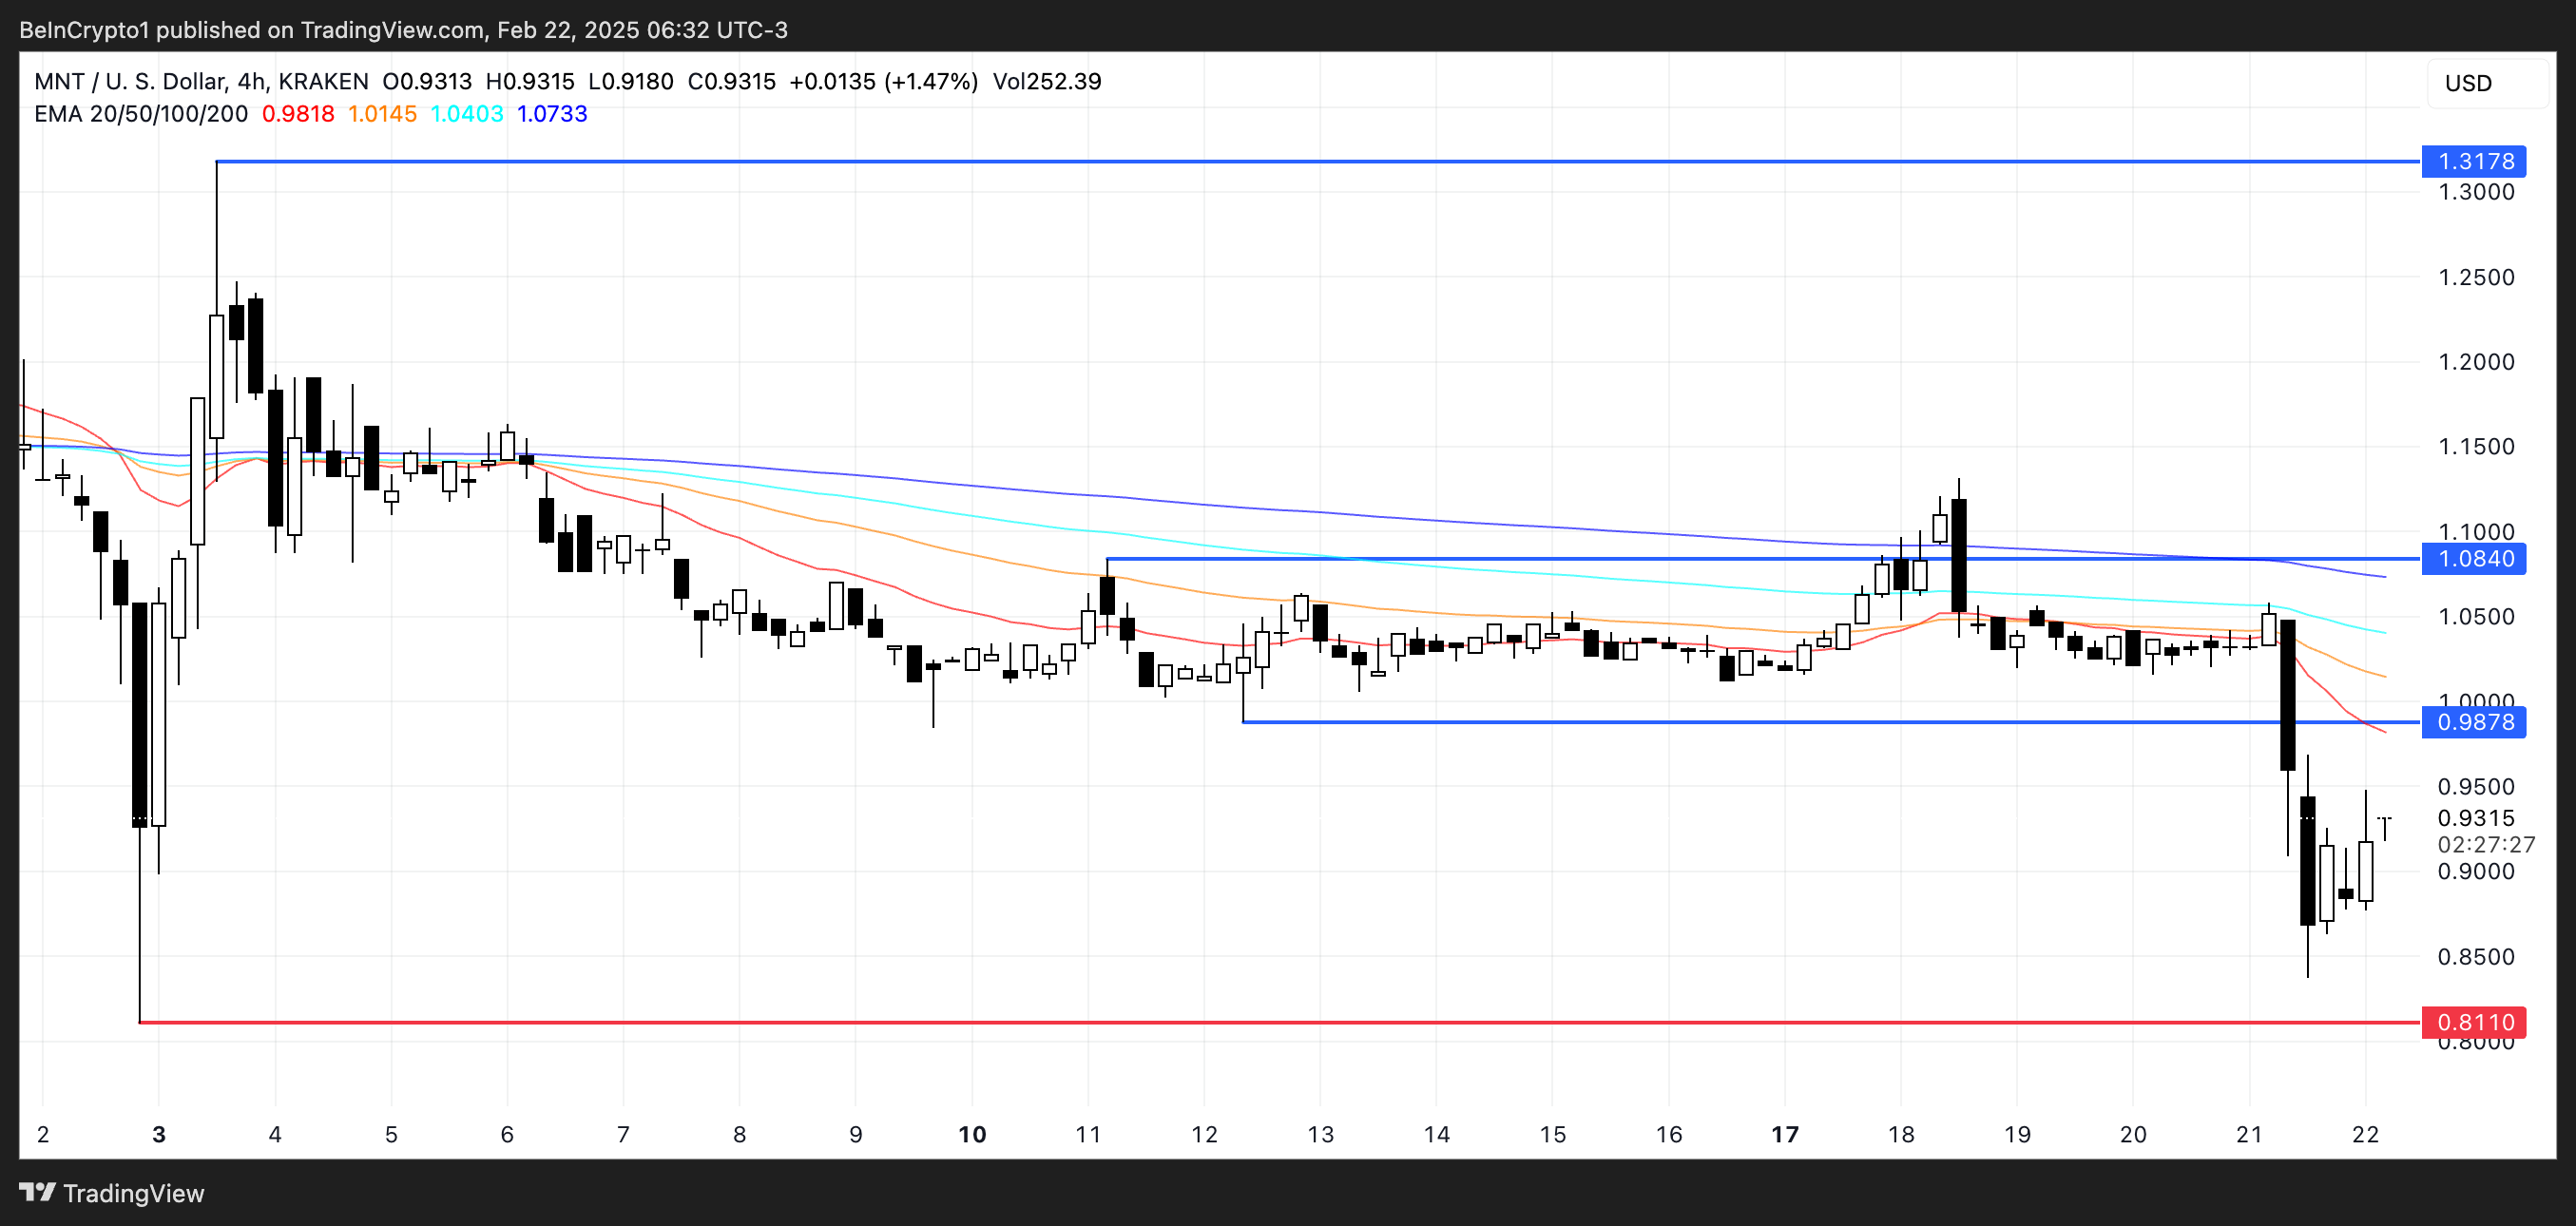Image resolution: width=2576 pixels, height=1226 pixels.
Task: Click the orange EMA value 1.0145
Action: [382, 114]
